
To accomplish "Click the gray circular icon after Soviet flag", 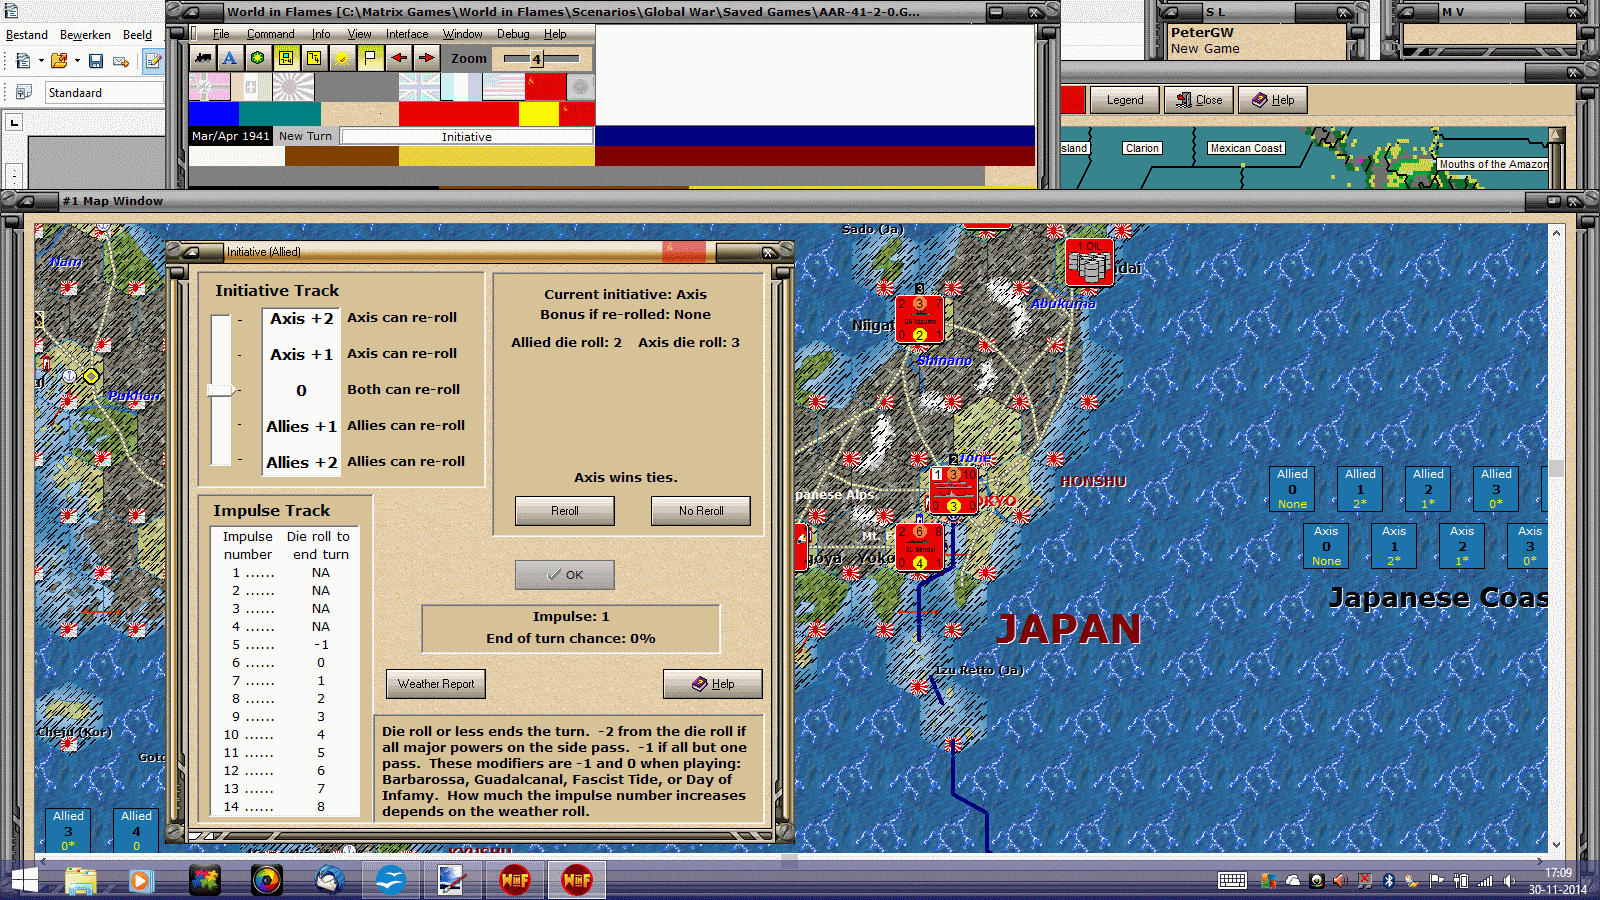I will click(x=581, y=87).
